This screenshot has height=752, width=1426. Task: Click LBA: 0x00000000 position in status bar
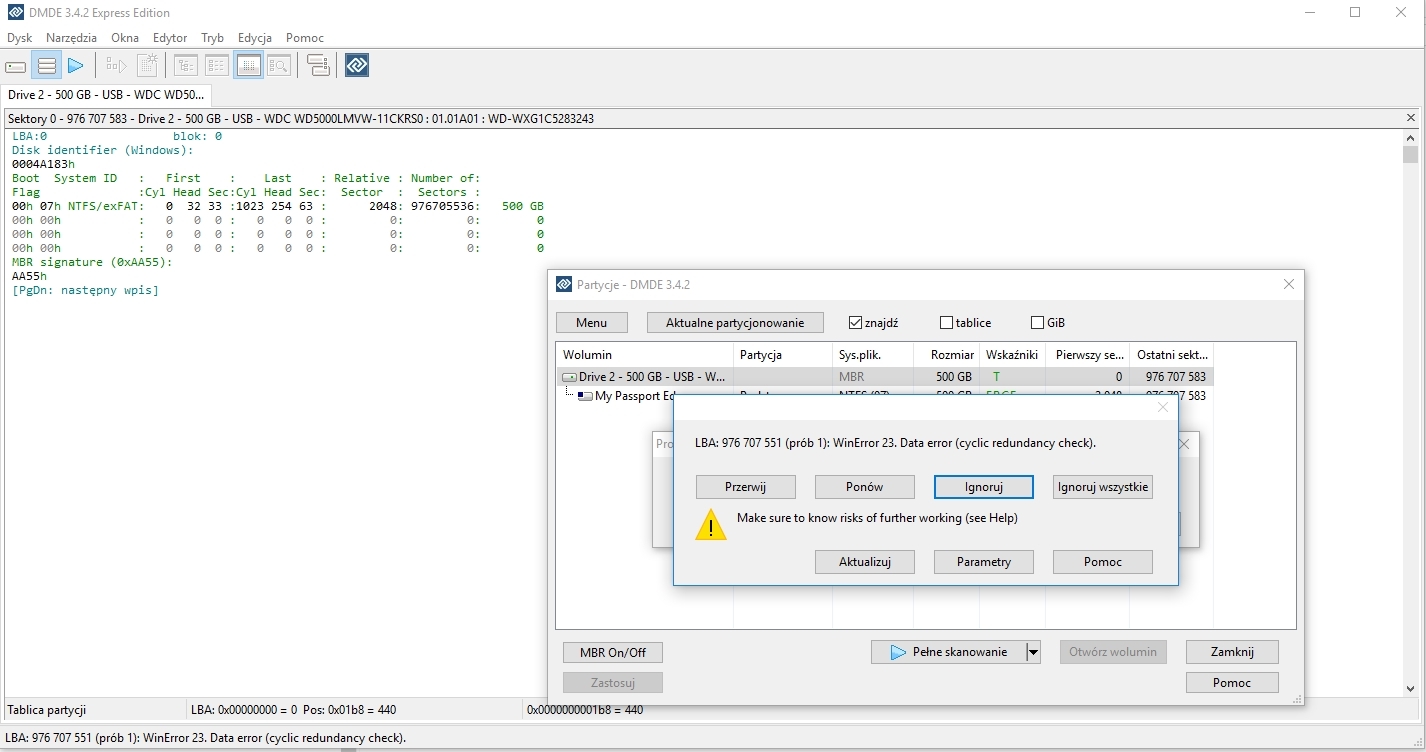point(243,710)
